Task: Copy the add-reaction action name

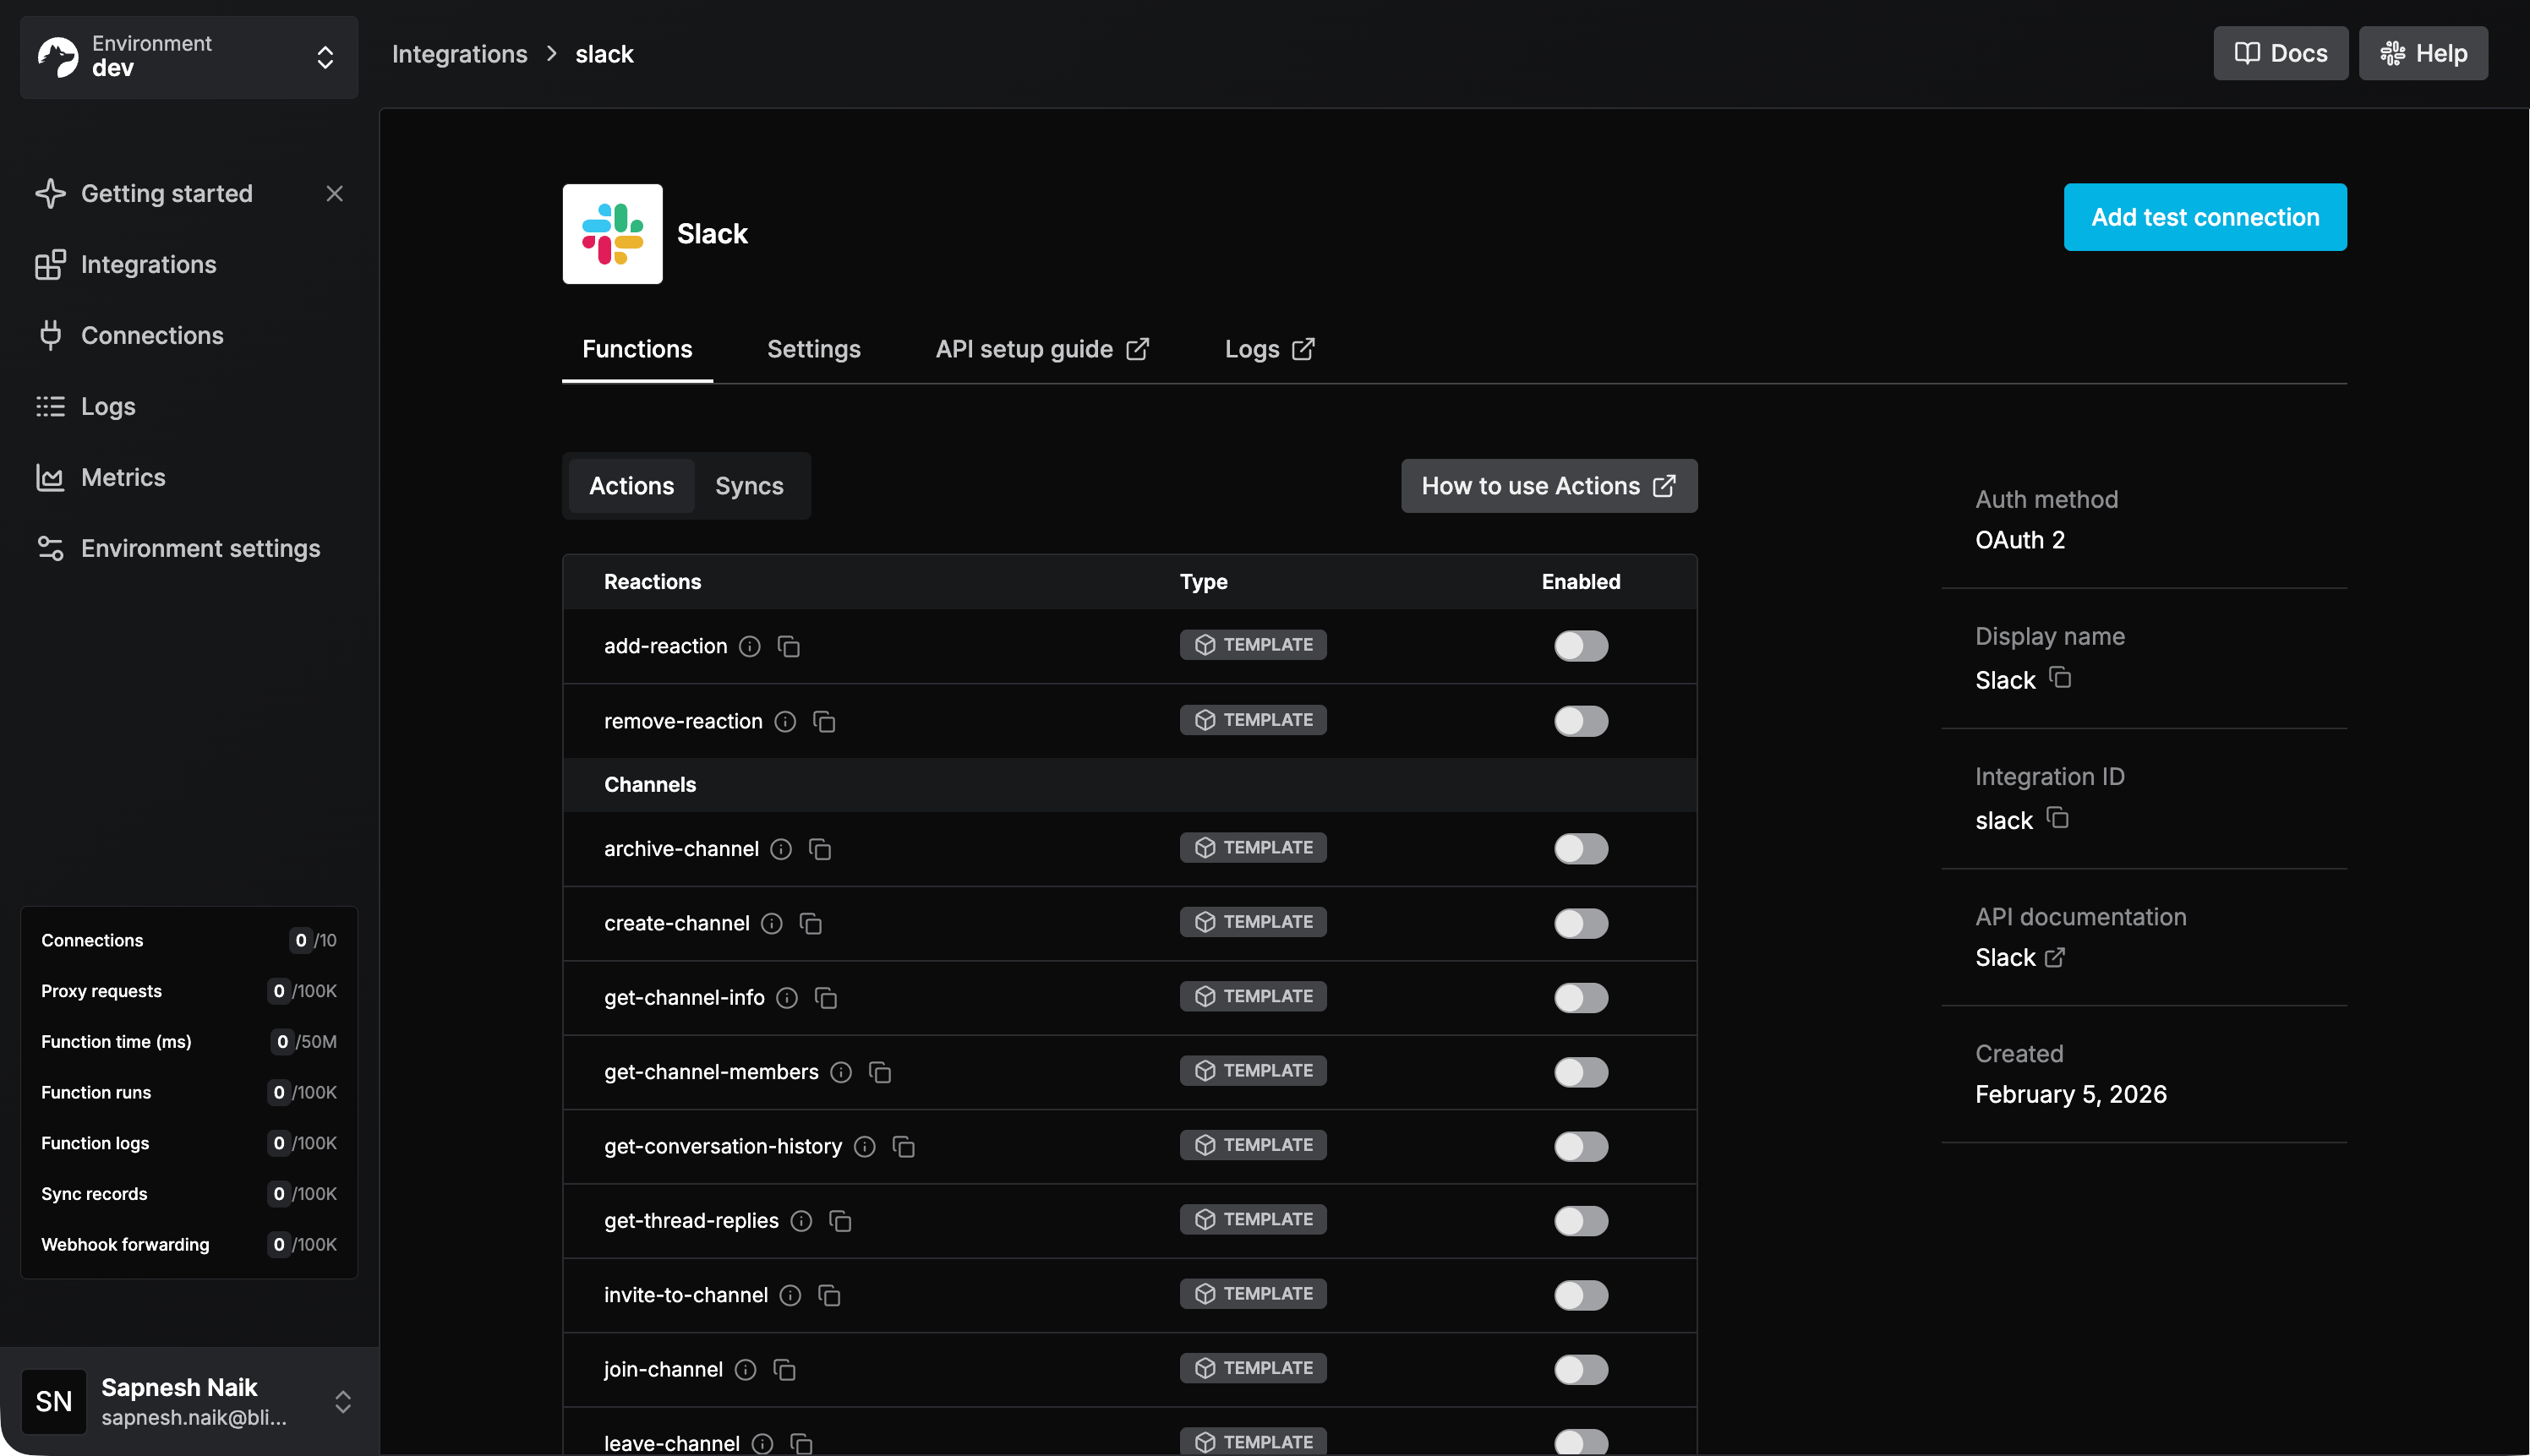Action: 789,647
